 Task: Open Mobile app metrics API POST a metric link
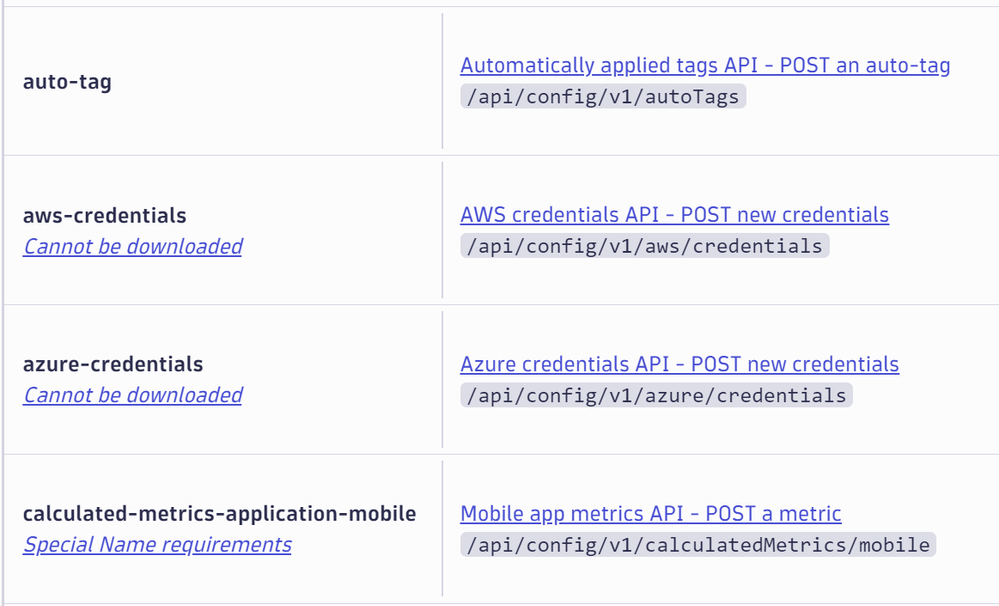click(x=650, y=514)
